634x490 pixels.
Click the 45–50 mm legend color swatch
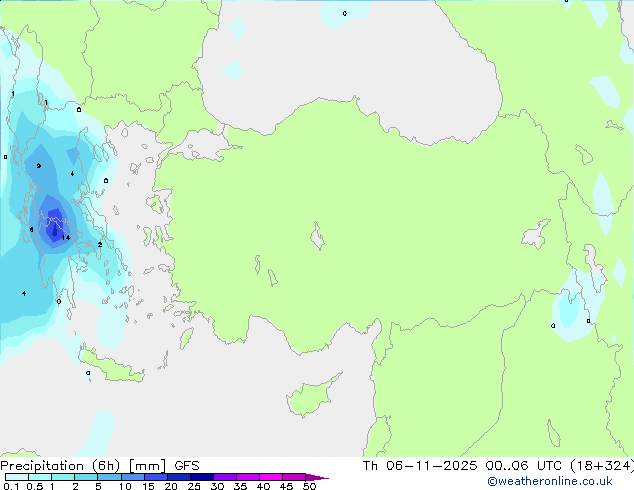(x=294, y=477)
